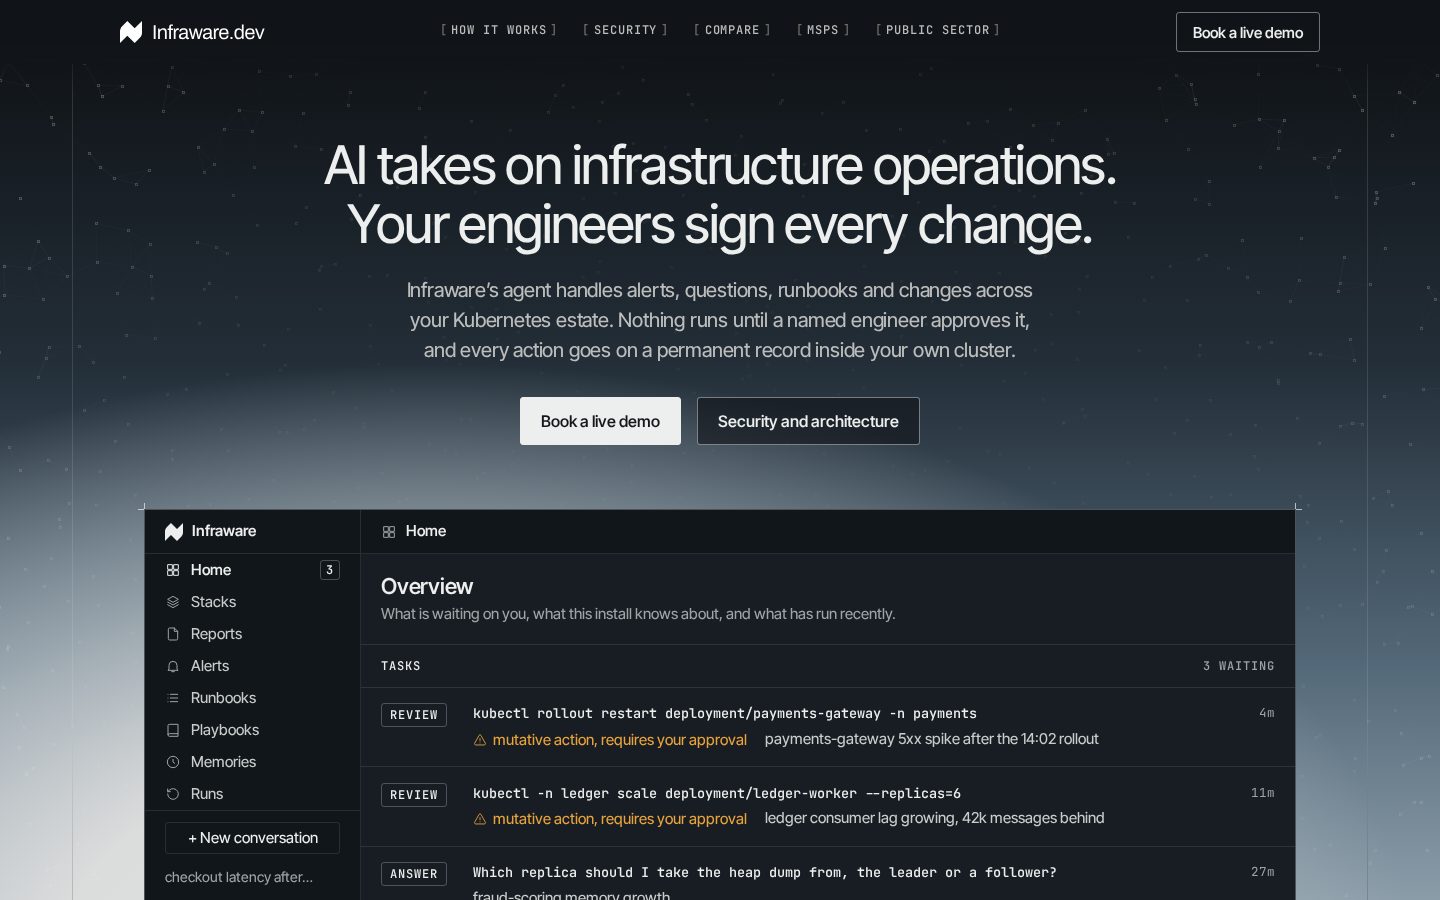Click the Infraware.dev logo icon in header
Image resolution: width=1440 pixels, height=900 pixels.
pos(131,32)
